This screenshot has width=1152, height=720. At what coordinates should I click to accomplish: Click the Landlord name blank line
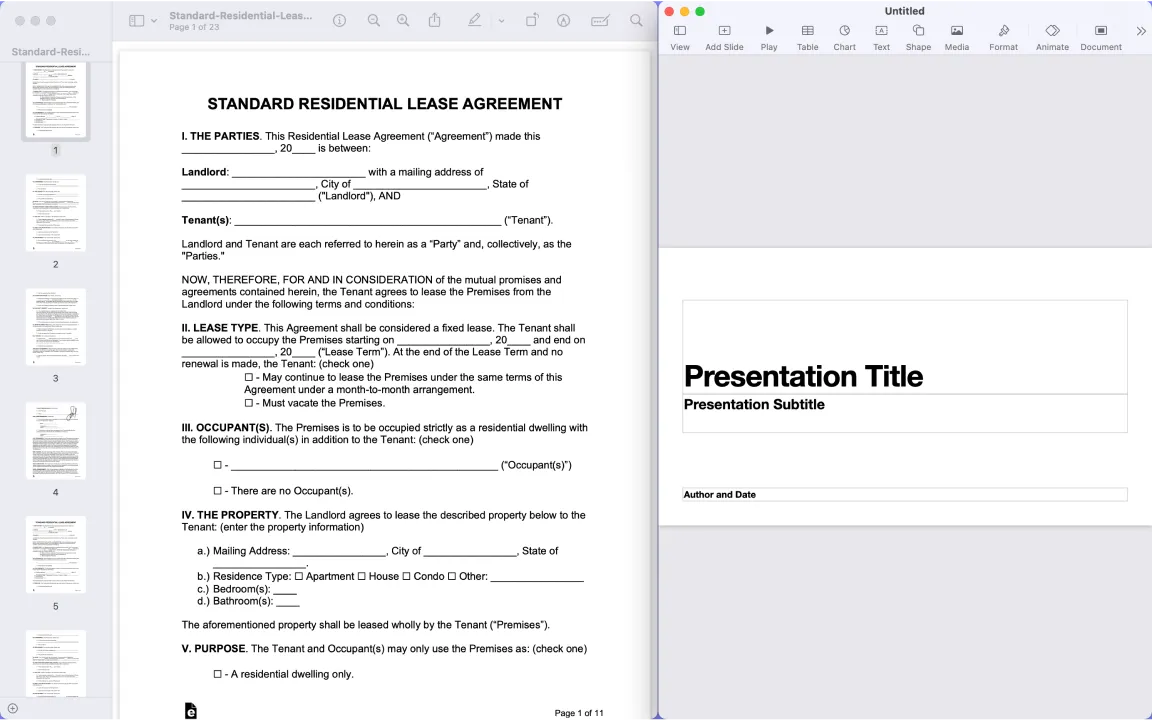tap(298, 173)
